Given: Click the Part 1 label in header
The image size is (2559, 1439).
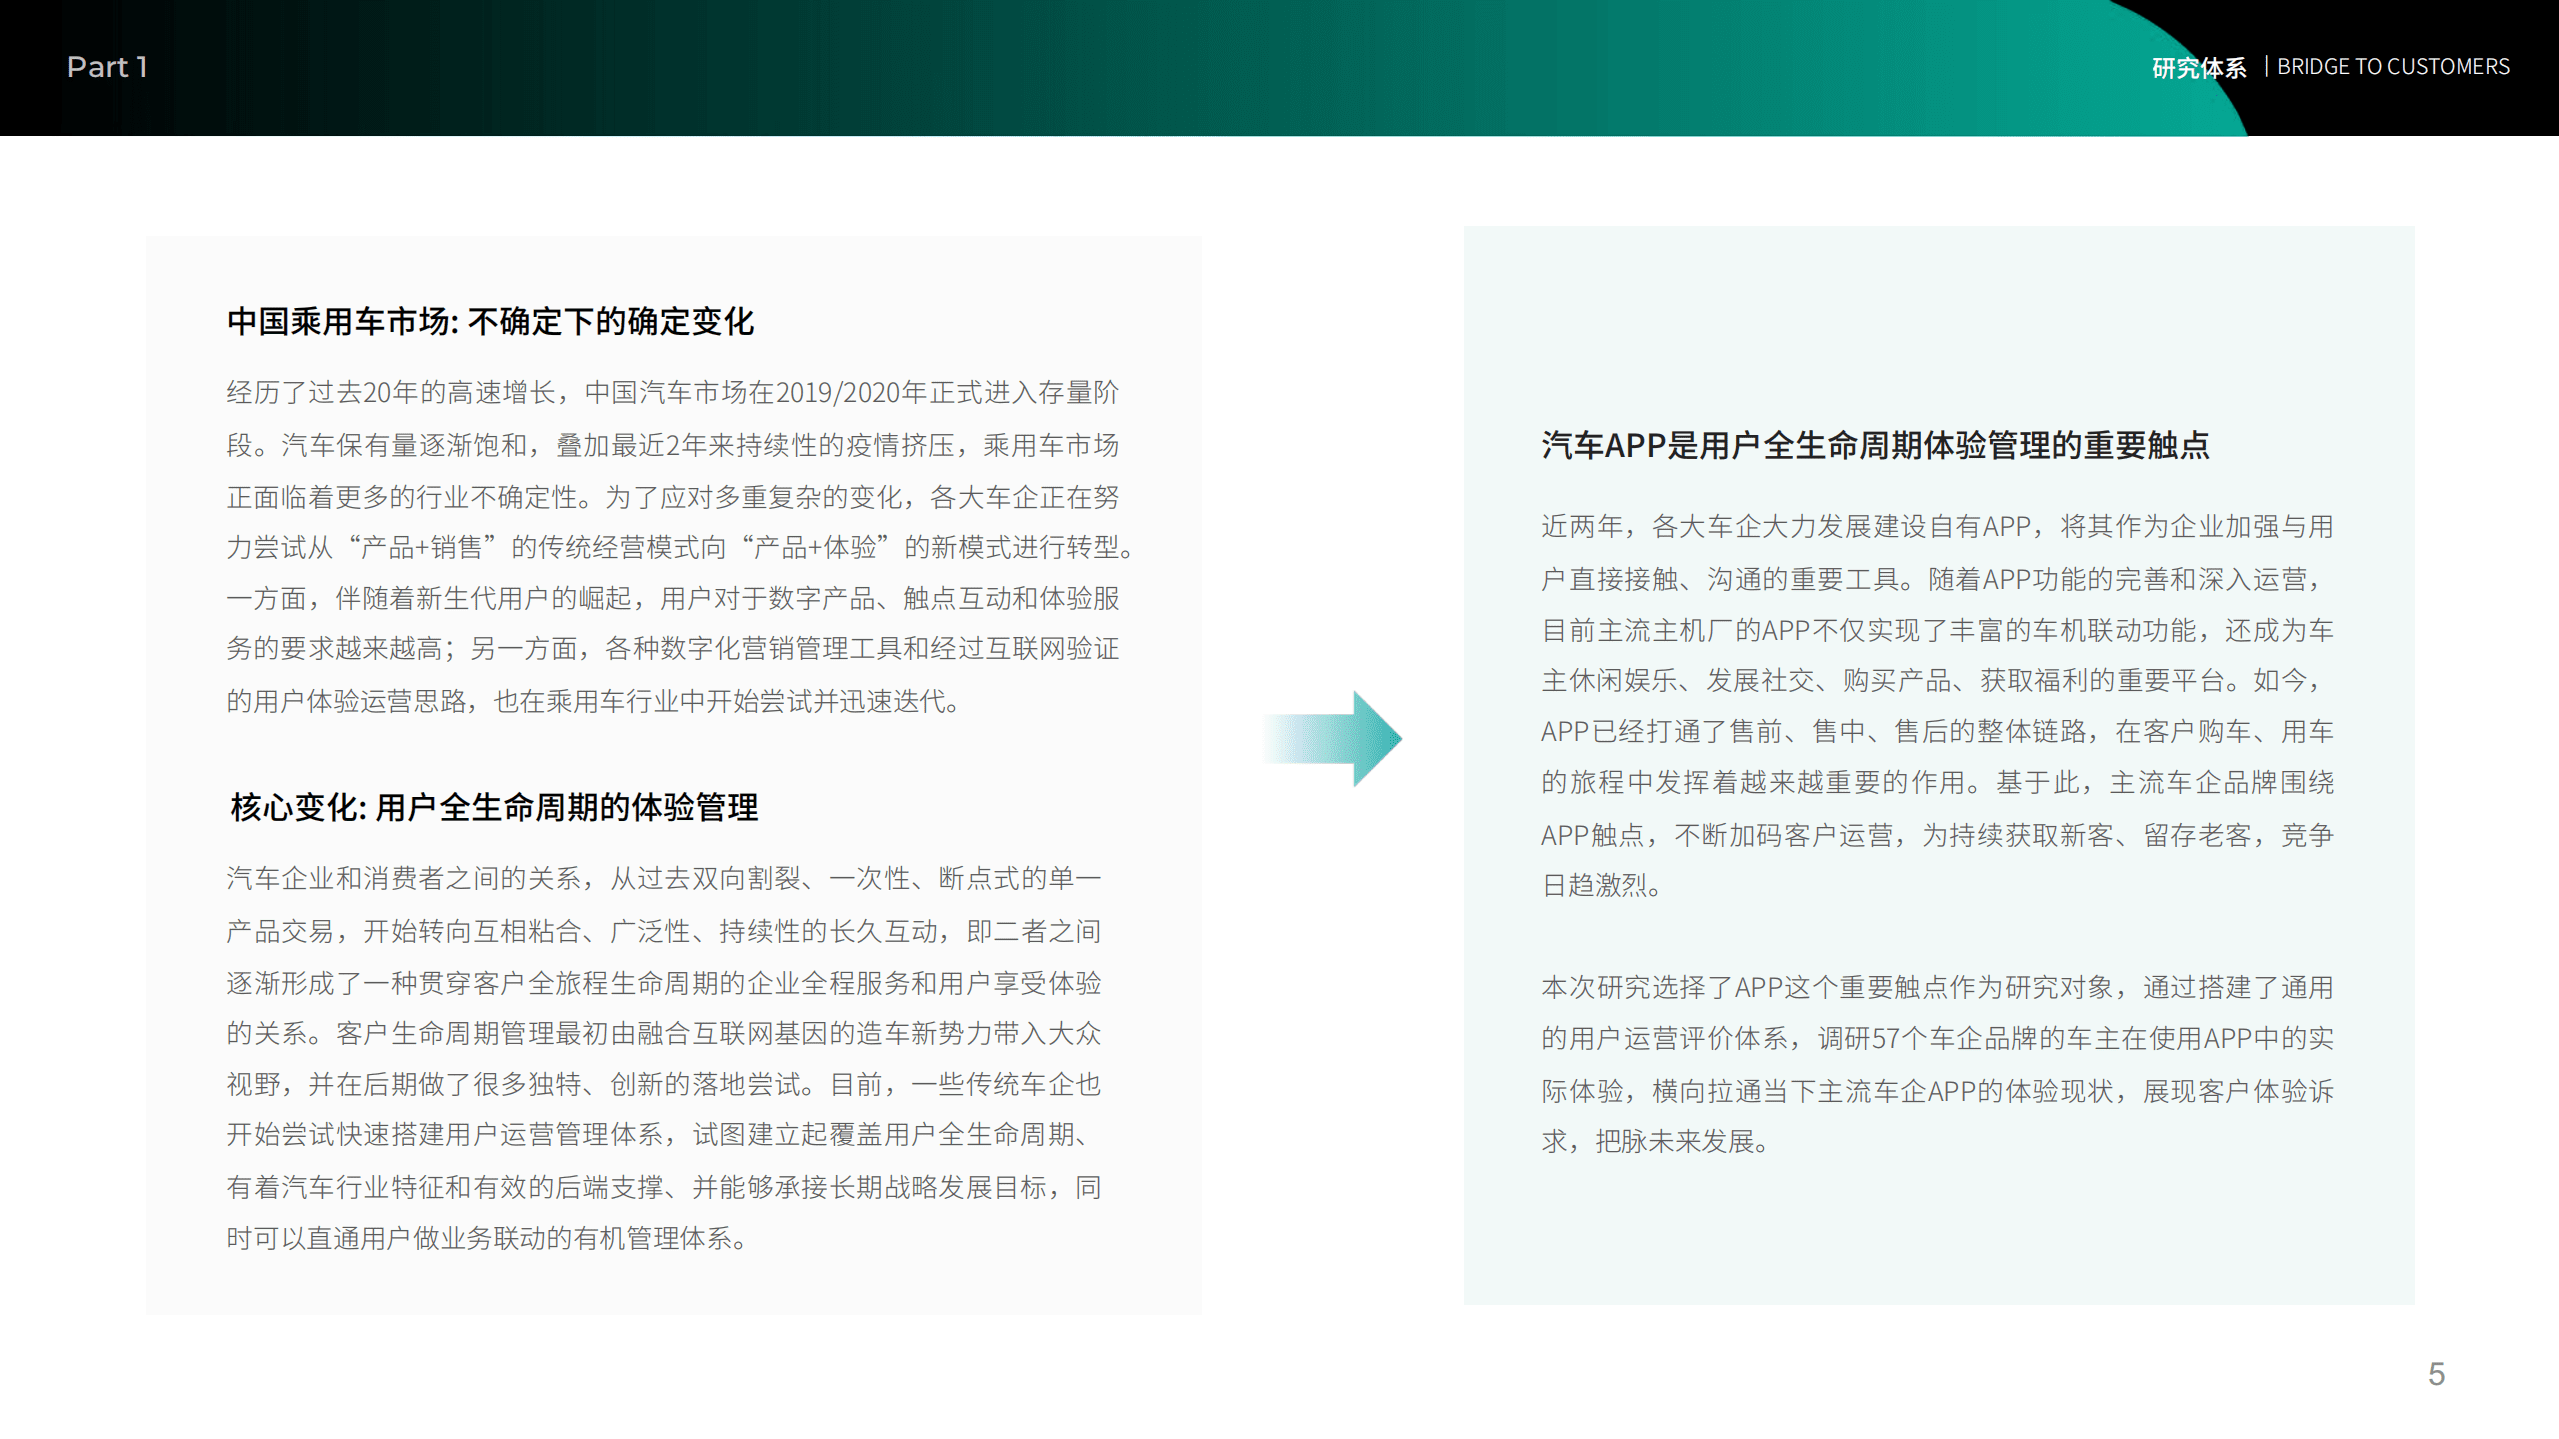Looking at the screenshot, I should [x=106, y=68].
